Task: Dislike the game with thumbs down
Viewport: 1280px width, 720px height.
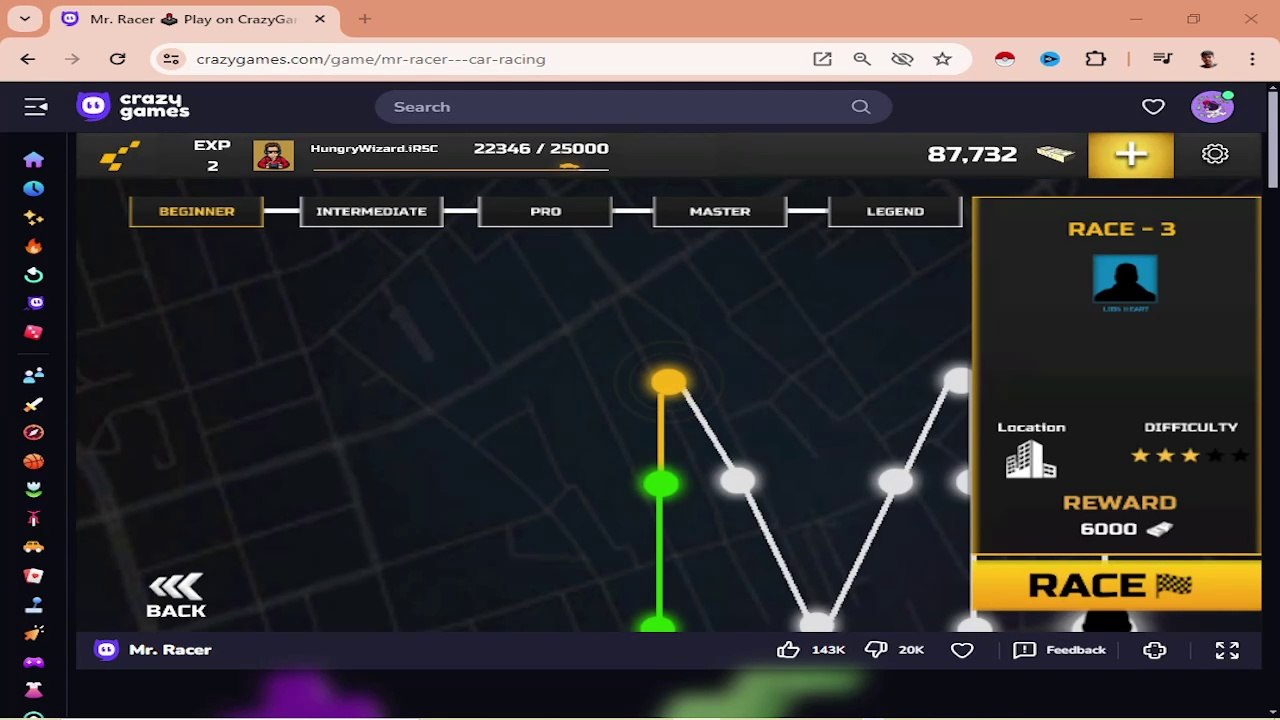Action: coord(876,650)
